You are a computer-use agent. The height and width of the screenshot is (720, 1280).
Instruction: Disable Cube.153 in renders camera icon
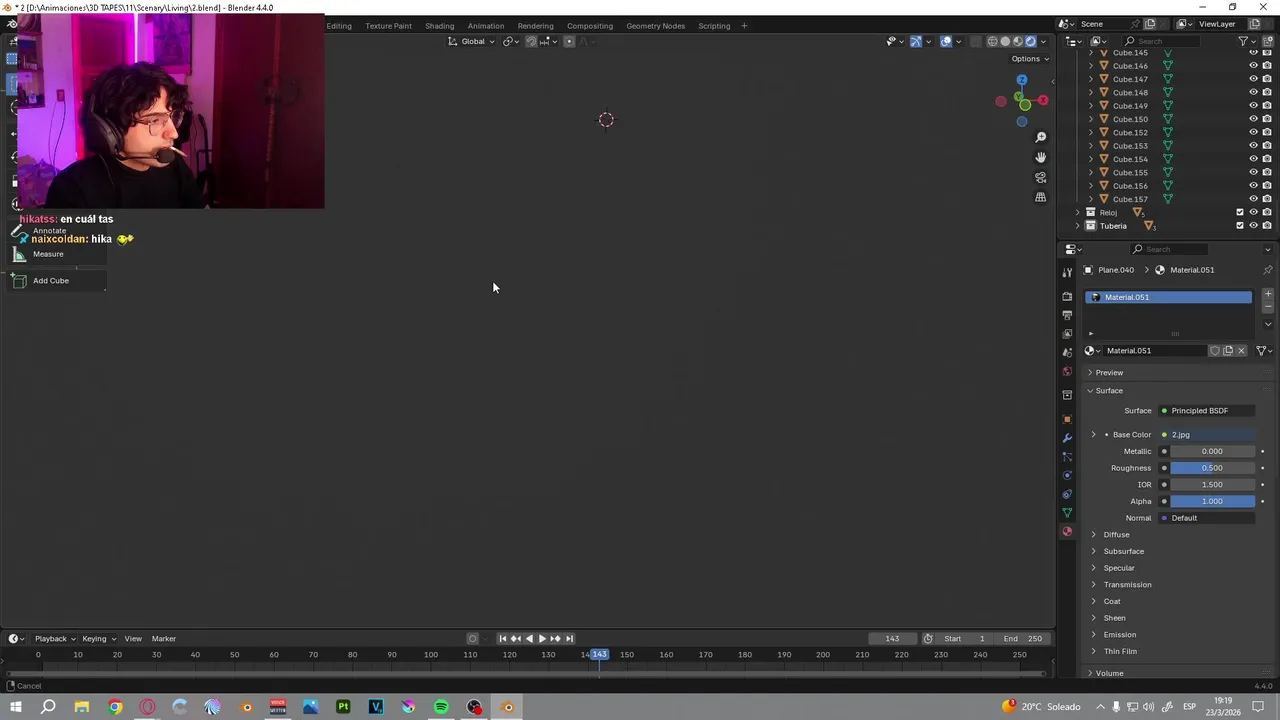(x=1267, y=146)
